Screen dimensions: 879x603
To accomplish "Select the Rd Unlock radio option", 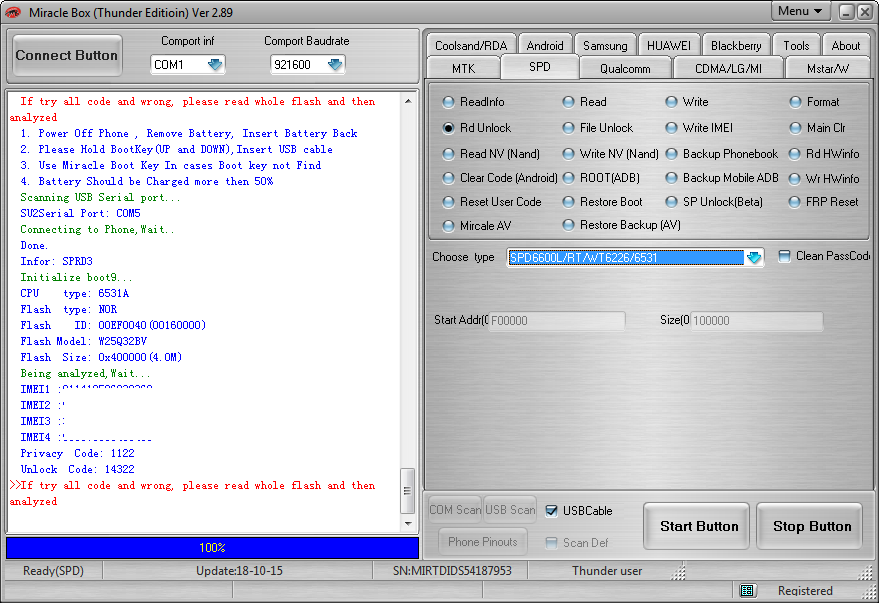I will 476,128.
